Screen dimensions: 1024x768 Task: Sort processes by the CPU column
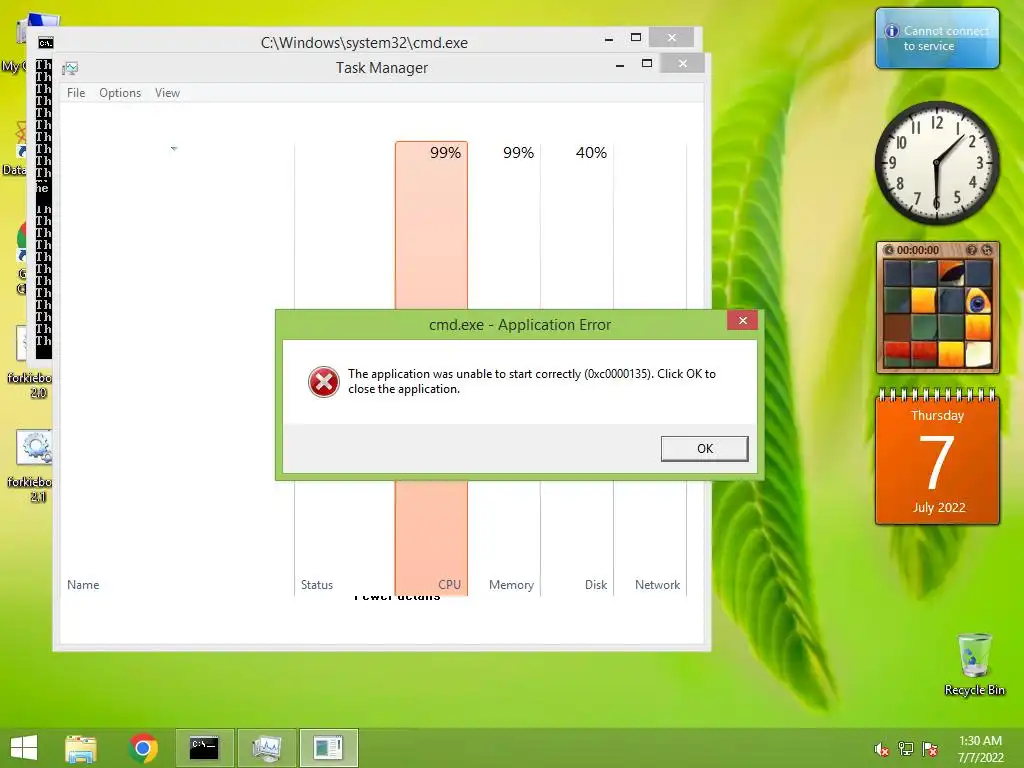click(449, 584)
